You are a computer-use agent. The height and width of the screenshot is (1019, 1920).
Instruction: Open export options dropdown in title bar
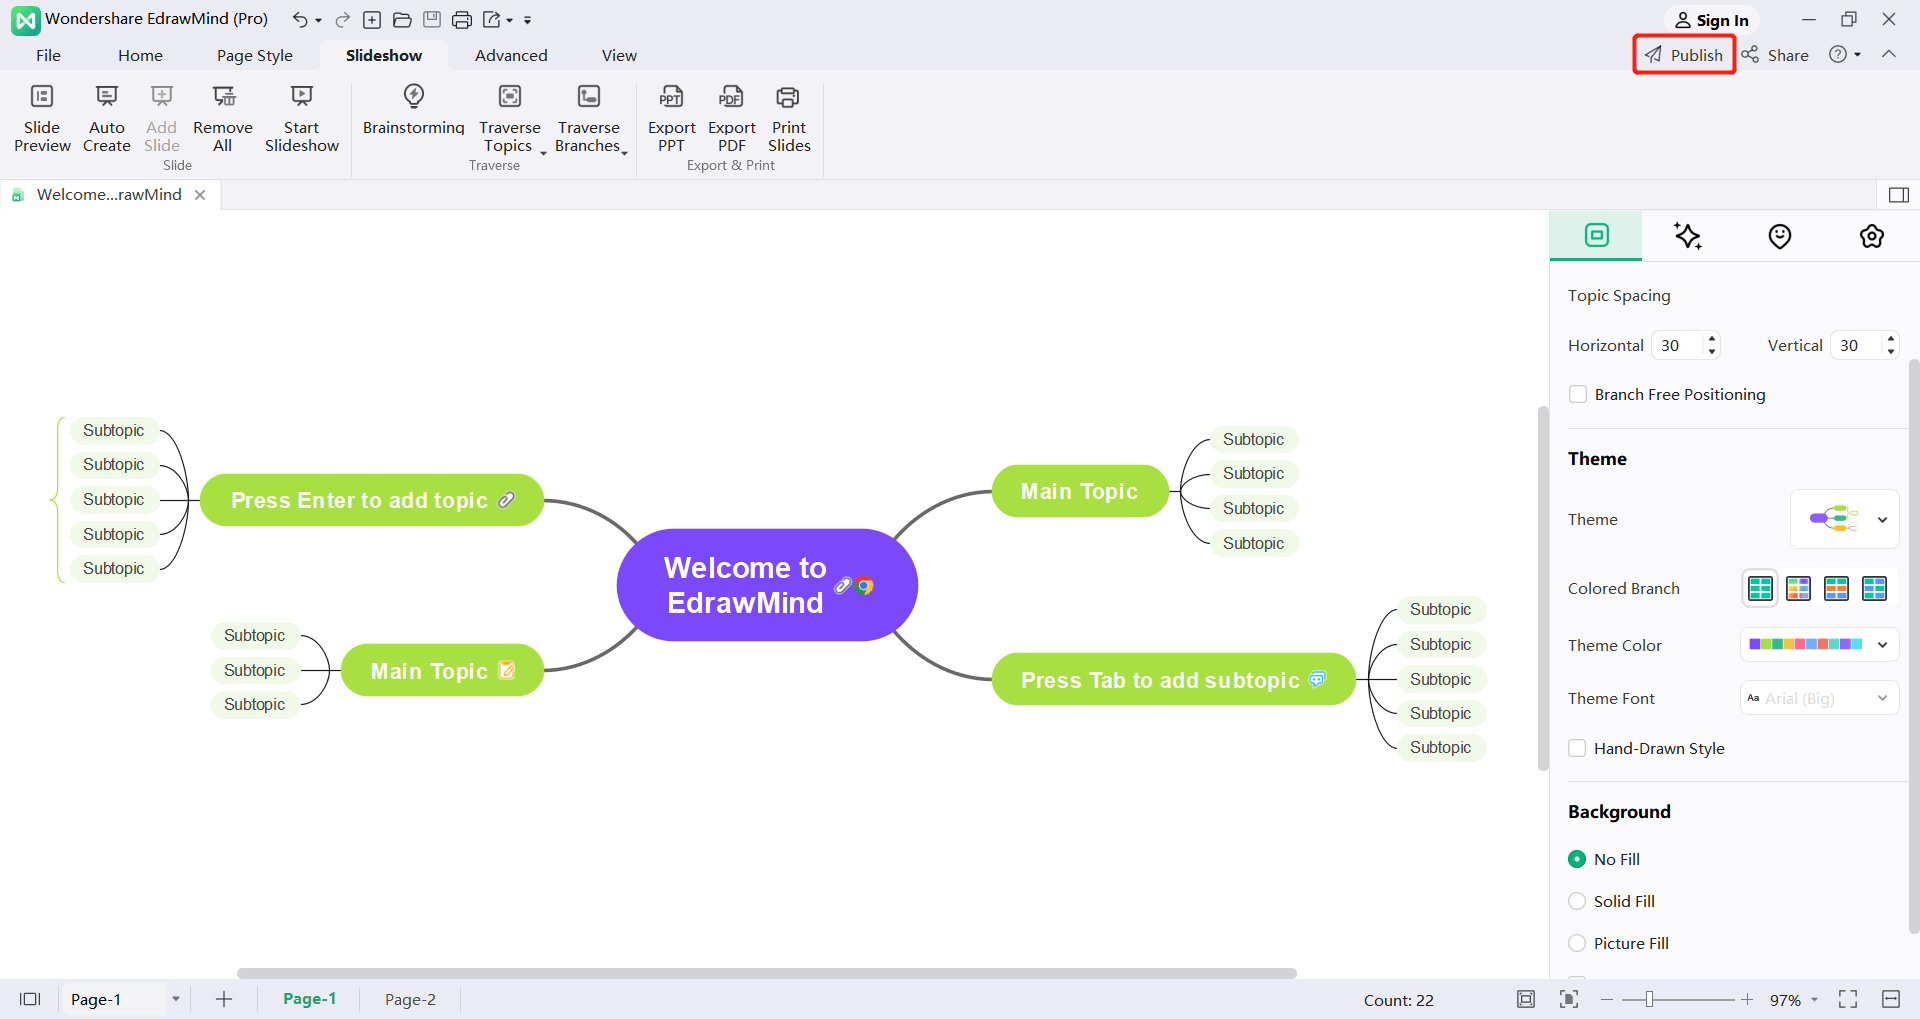tap(509, 21)
